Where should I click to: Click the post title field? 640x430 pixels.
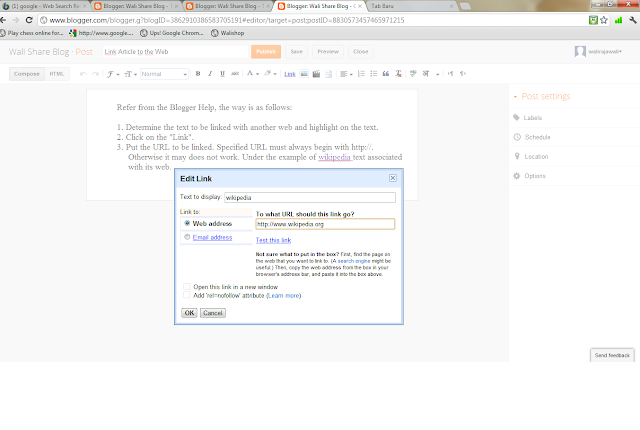pos(175,51)
